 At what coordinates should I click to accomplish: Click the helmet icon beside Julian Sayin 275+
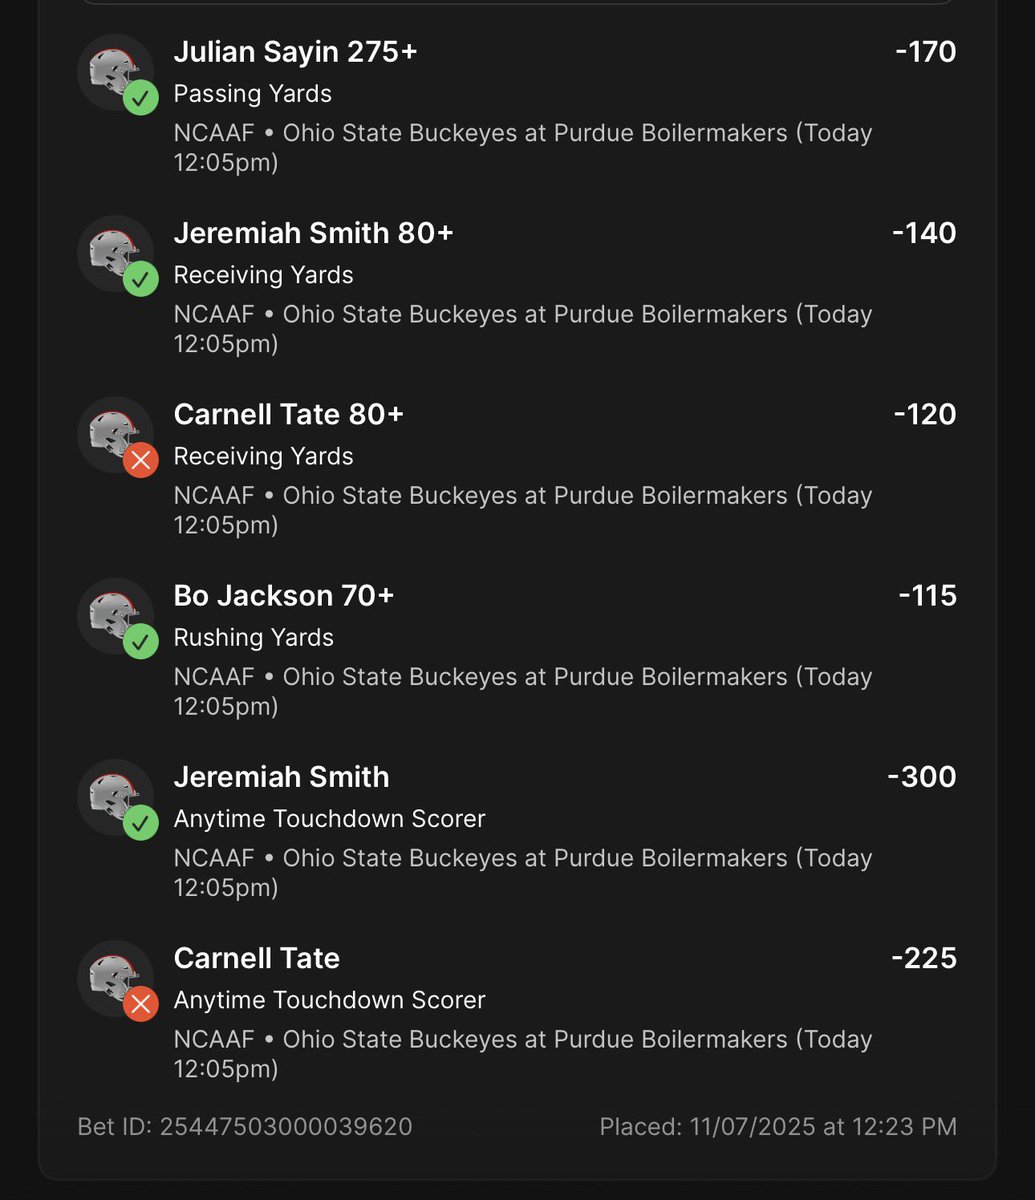pos(115,72)
